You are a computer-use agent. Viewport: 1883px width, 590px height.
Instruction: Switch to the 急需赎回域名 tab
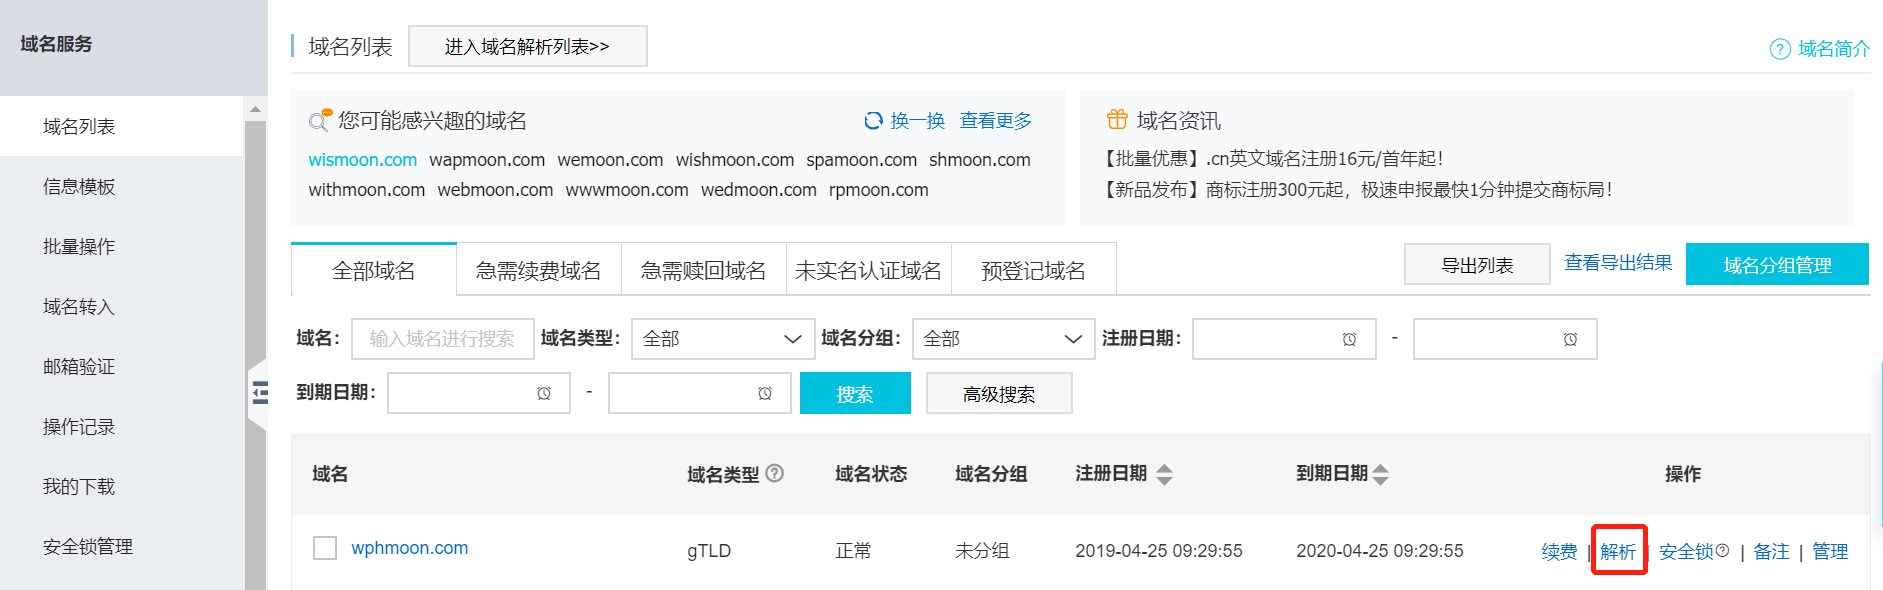click(x=704, y=270)
